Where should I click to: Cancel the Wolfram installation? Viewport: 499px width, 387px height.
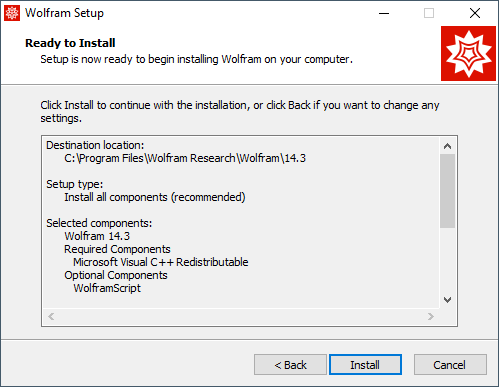[x=450, y=365]
